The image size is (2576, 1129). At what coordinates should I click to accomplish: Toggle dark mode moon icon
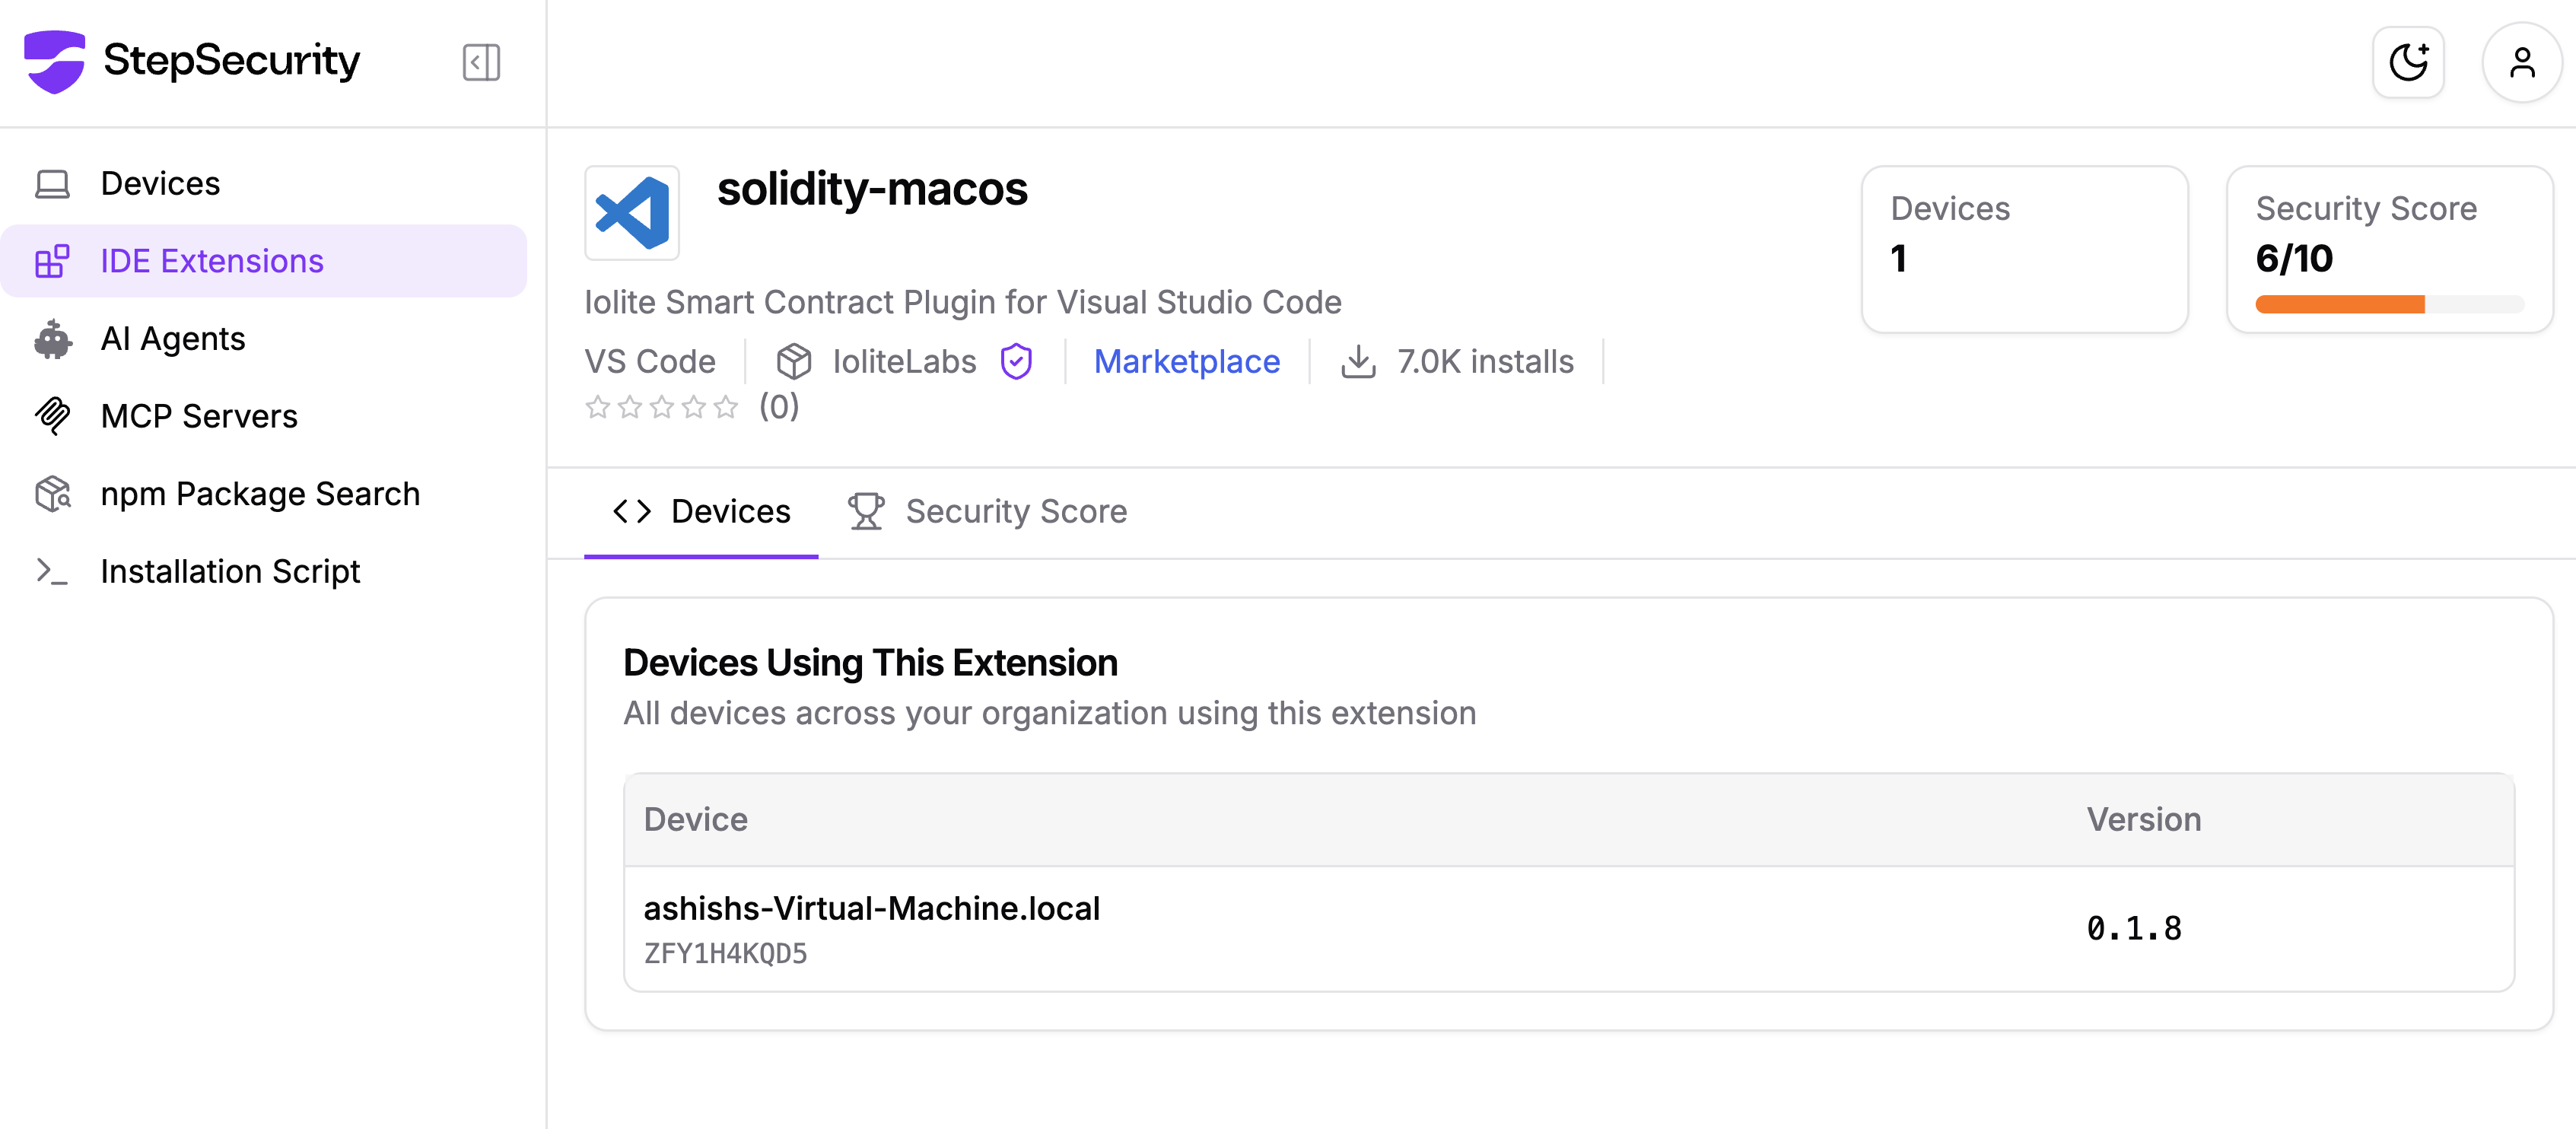point(2408,62)
